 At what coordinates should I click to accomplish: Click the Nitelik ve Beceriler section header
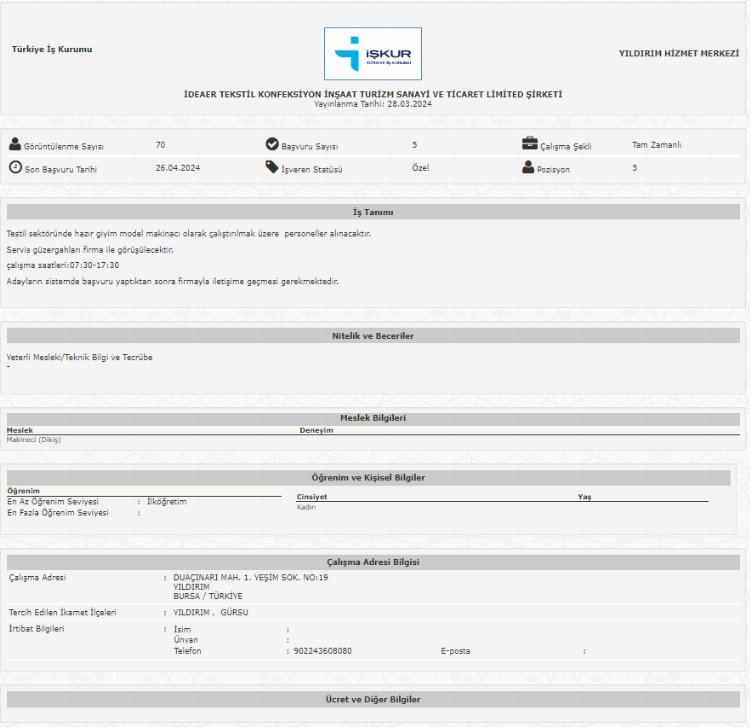pyautogui.click(x=373, y=336)
